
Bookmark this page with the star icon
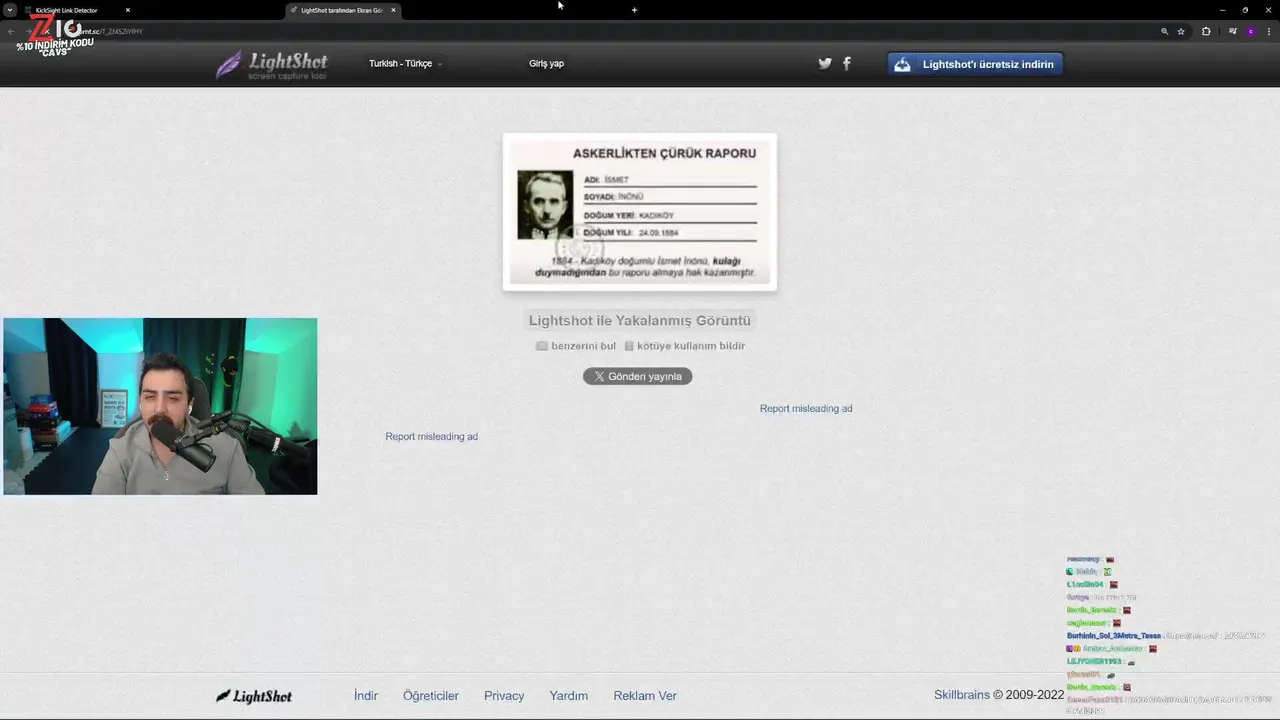click(1181, 31)
